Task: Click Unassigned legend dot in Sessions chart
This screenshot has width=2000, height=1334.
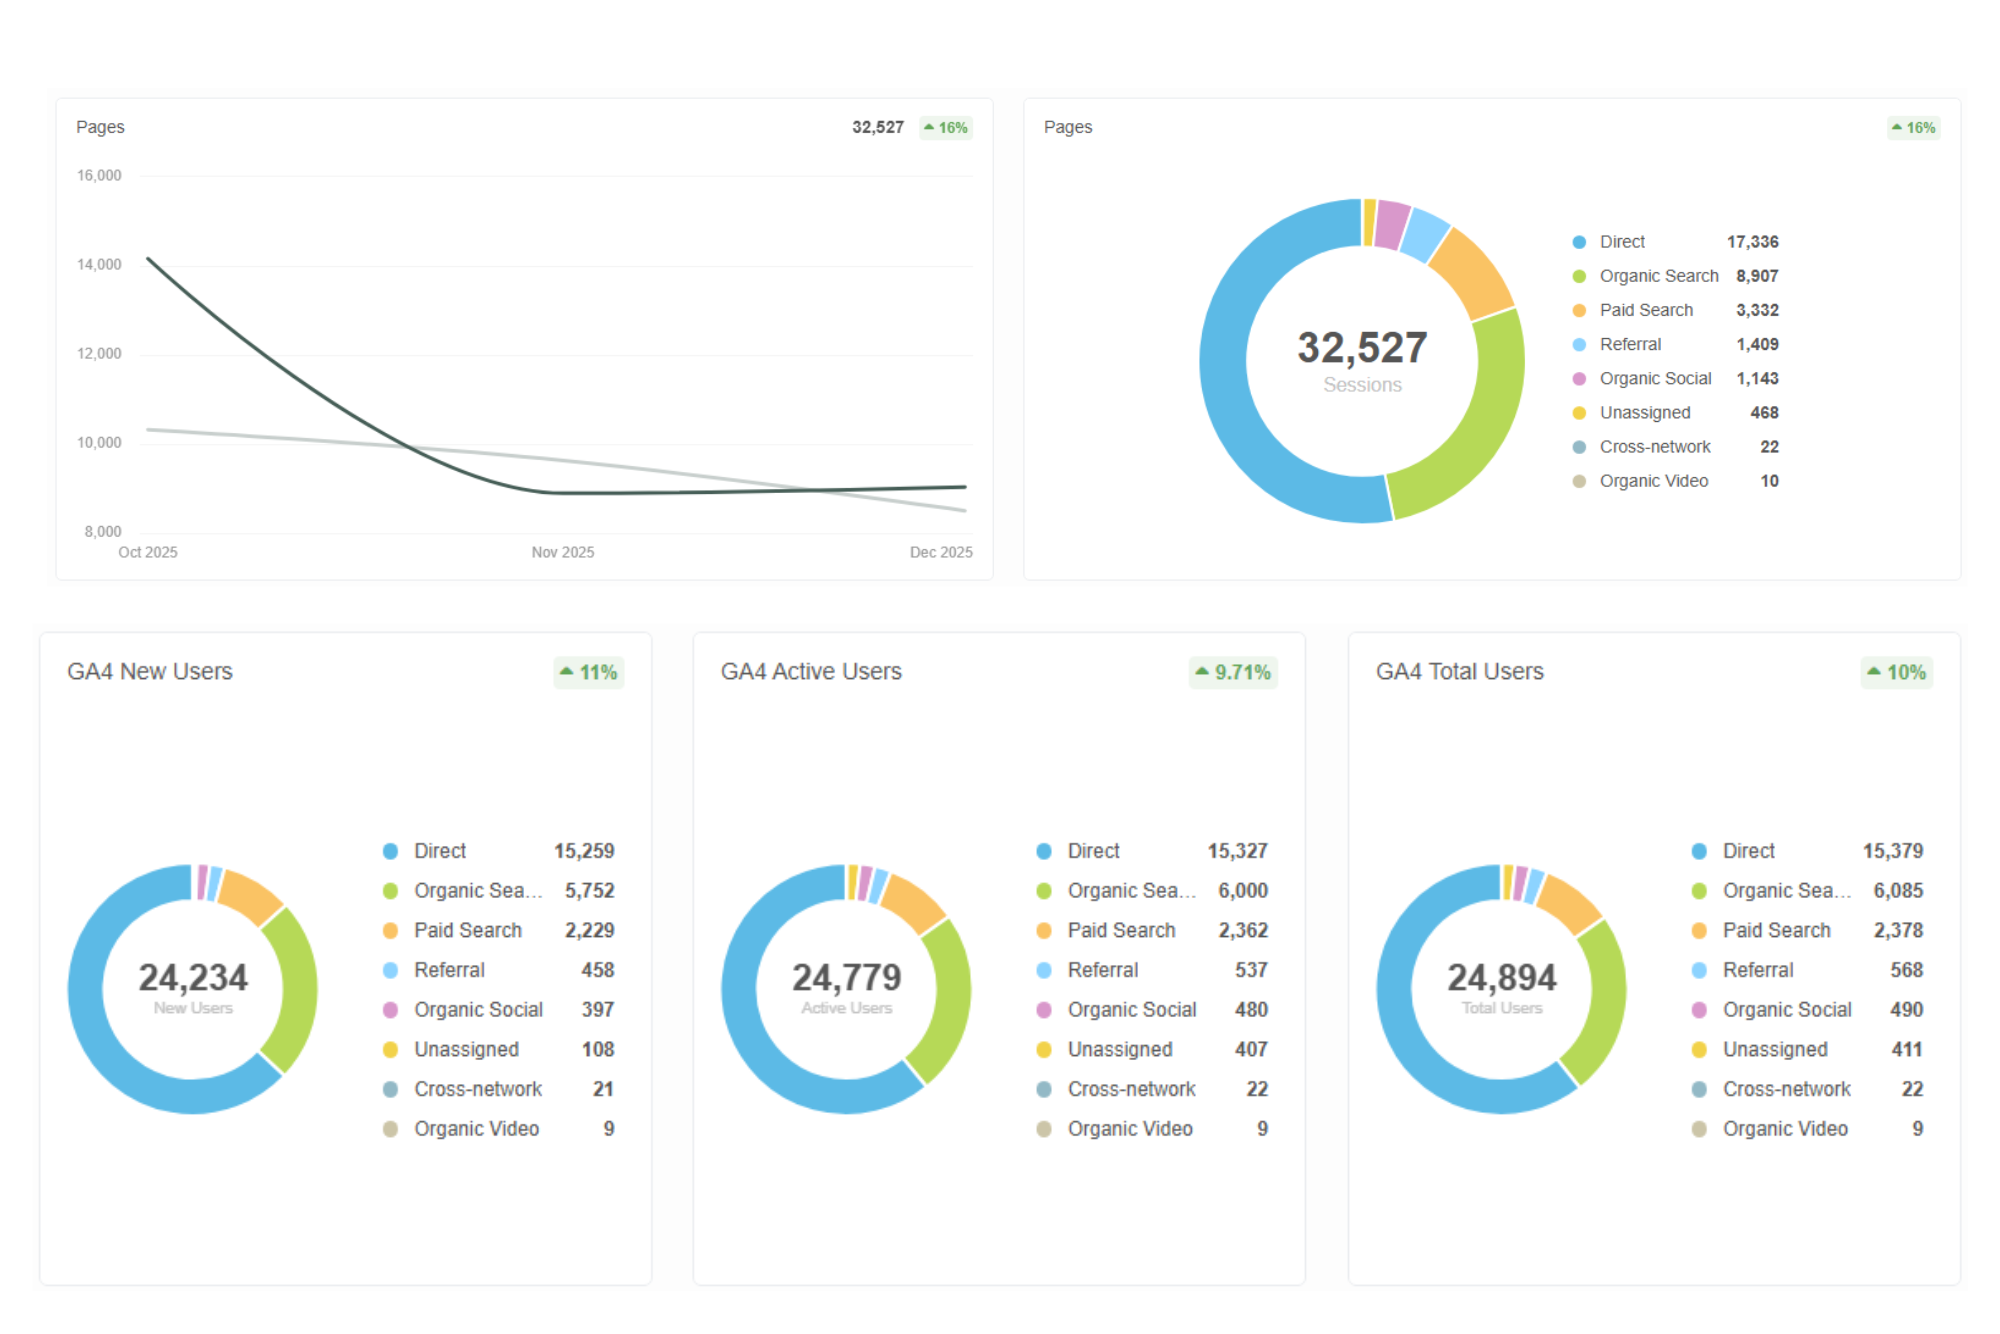Action: (1579, 413)
